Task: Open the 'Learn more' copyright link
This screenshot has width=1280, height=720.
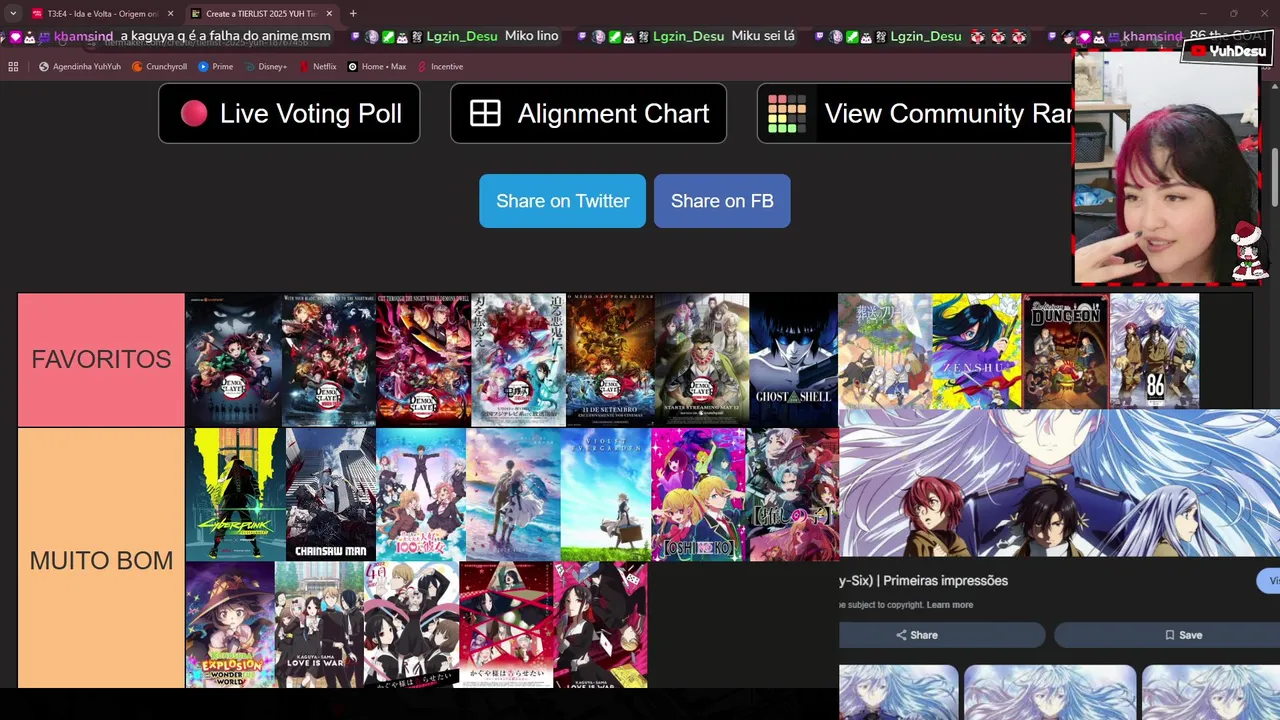Action: click(950, 605)
